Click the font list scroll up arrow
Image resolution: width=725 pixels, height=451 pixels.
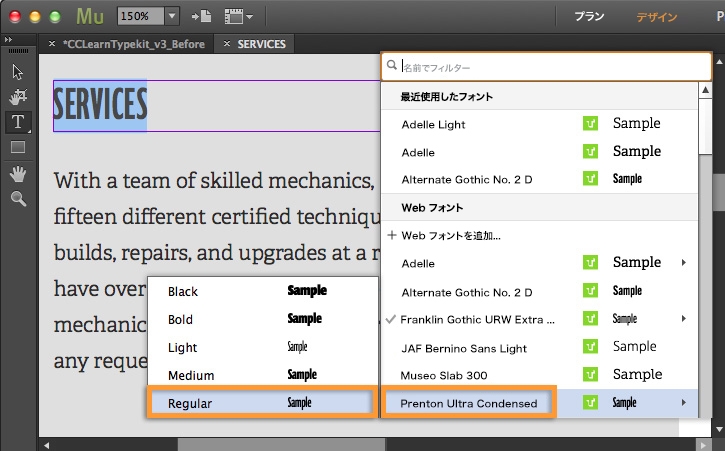click(705, 90)
